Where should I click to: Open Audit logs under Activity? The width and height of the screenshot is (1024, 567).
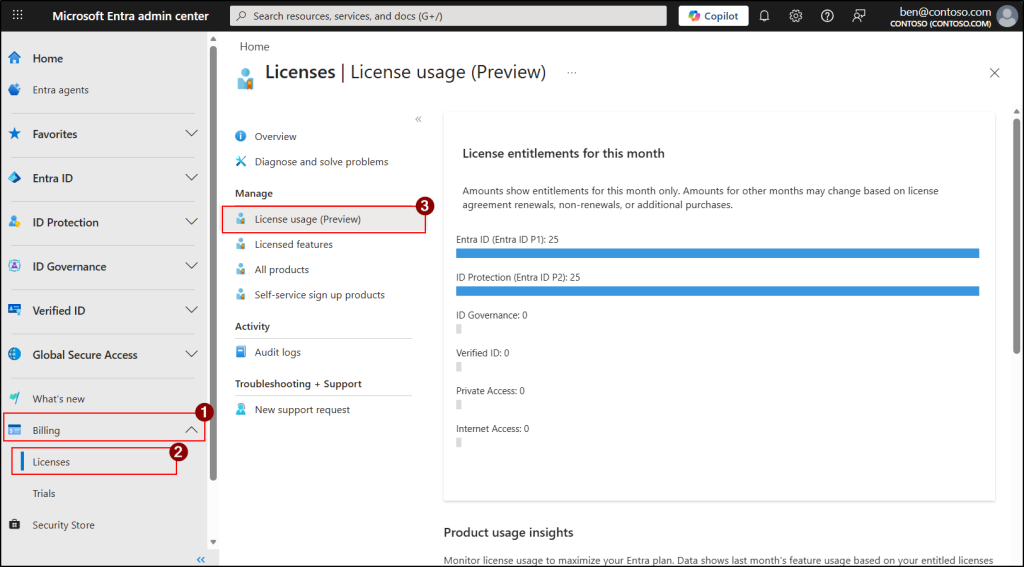pos(277,352)
